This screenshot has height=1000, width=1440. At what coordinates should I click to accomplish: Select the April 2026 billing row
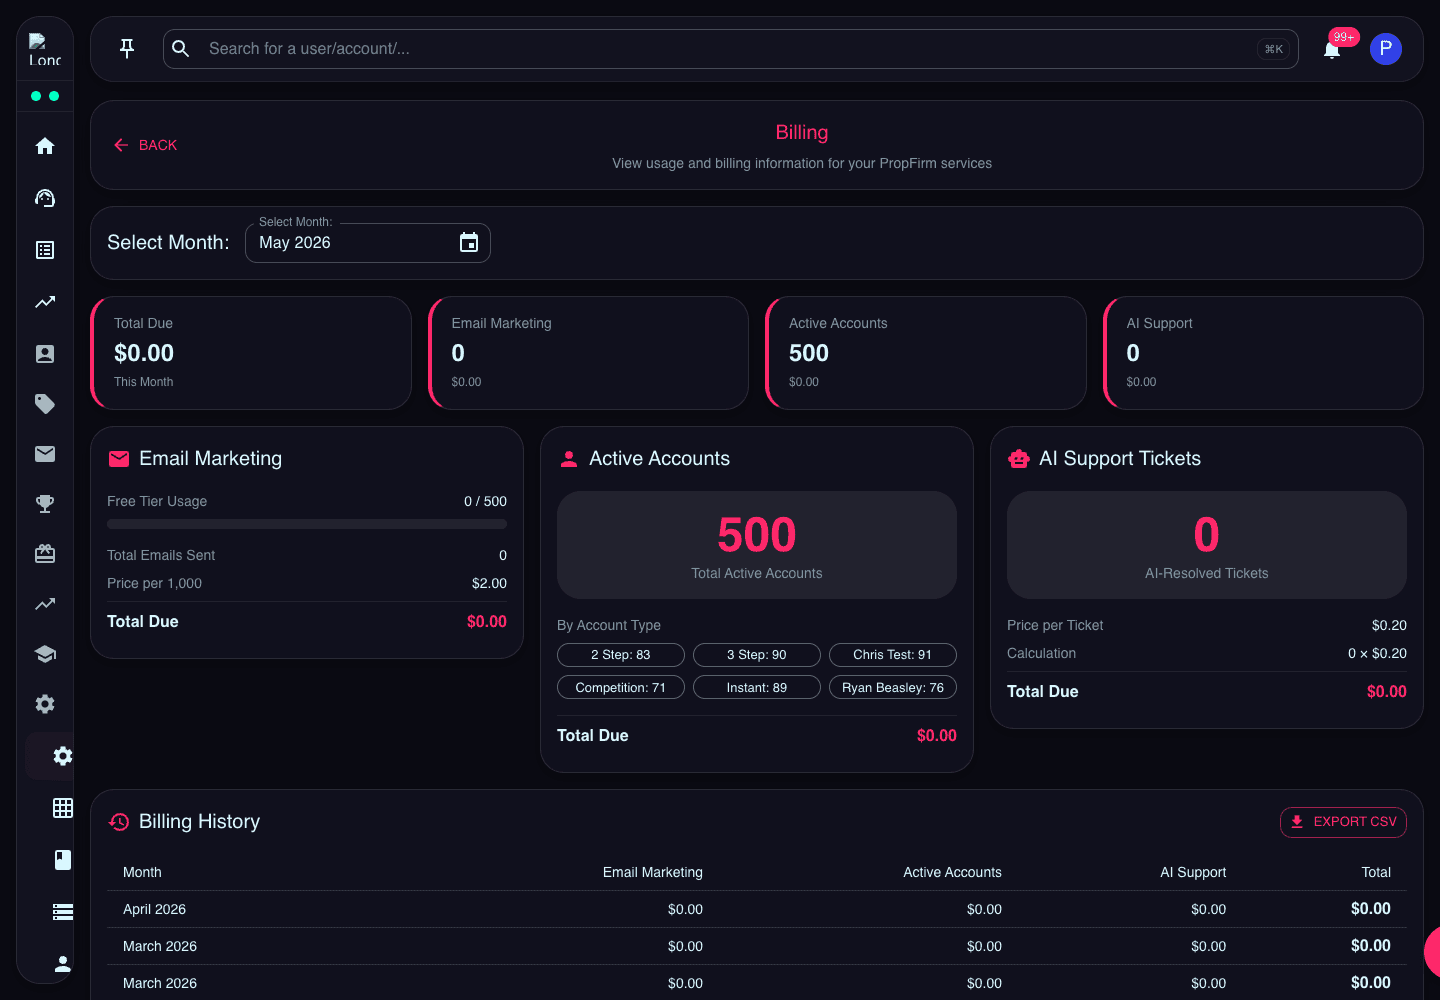[x=757, y=909]
